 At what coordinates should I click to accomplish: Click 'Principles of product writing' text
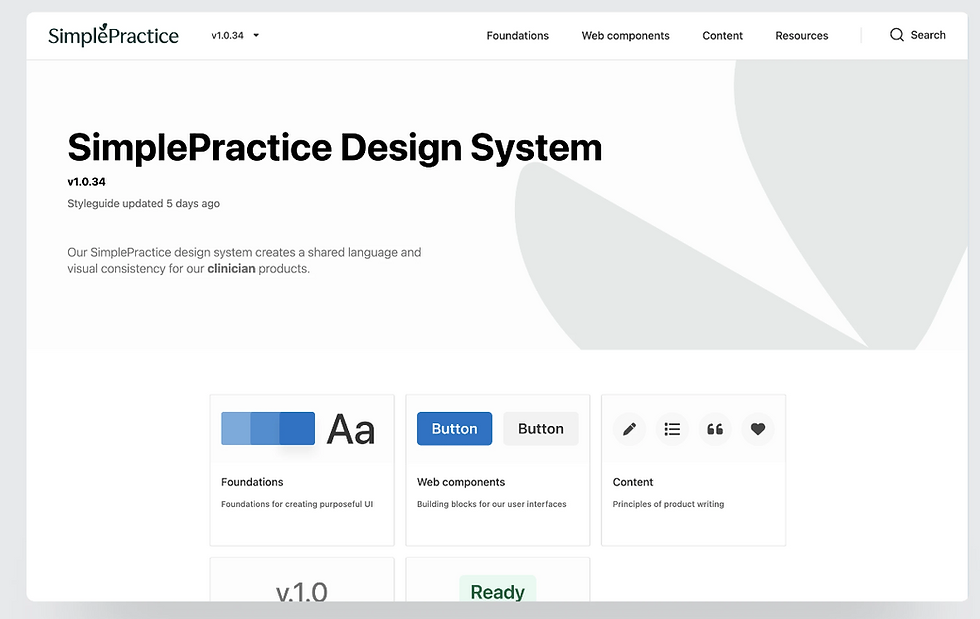click(x=668, y=504)
